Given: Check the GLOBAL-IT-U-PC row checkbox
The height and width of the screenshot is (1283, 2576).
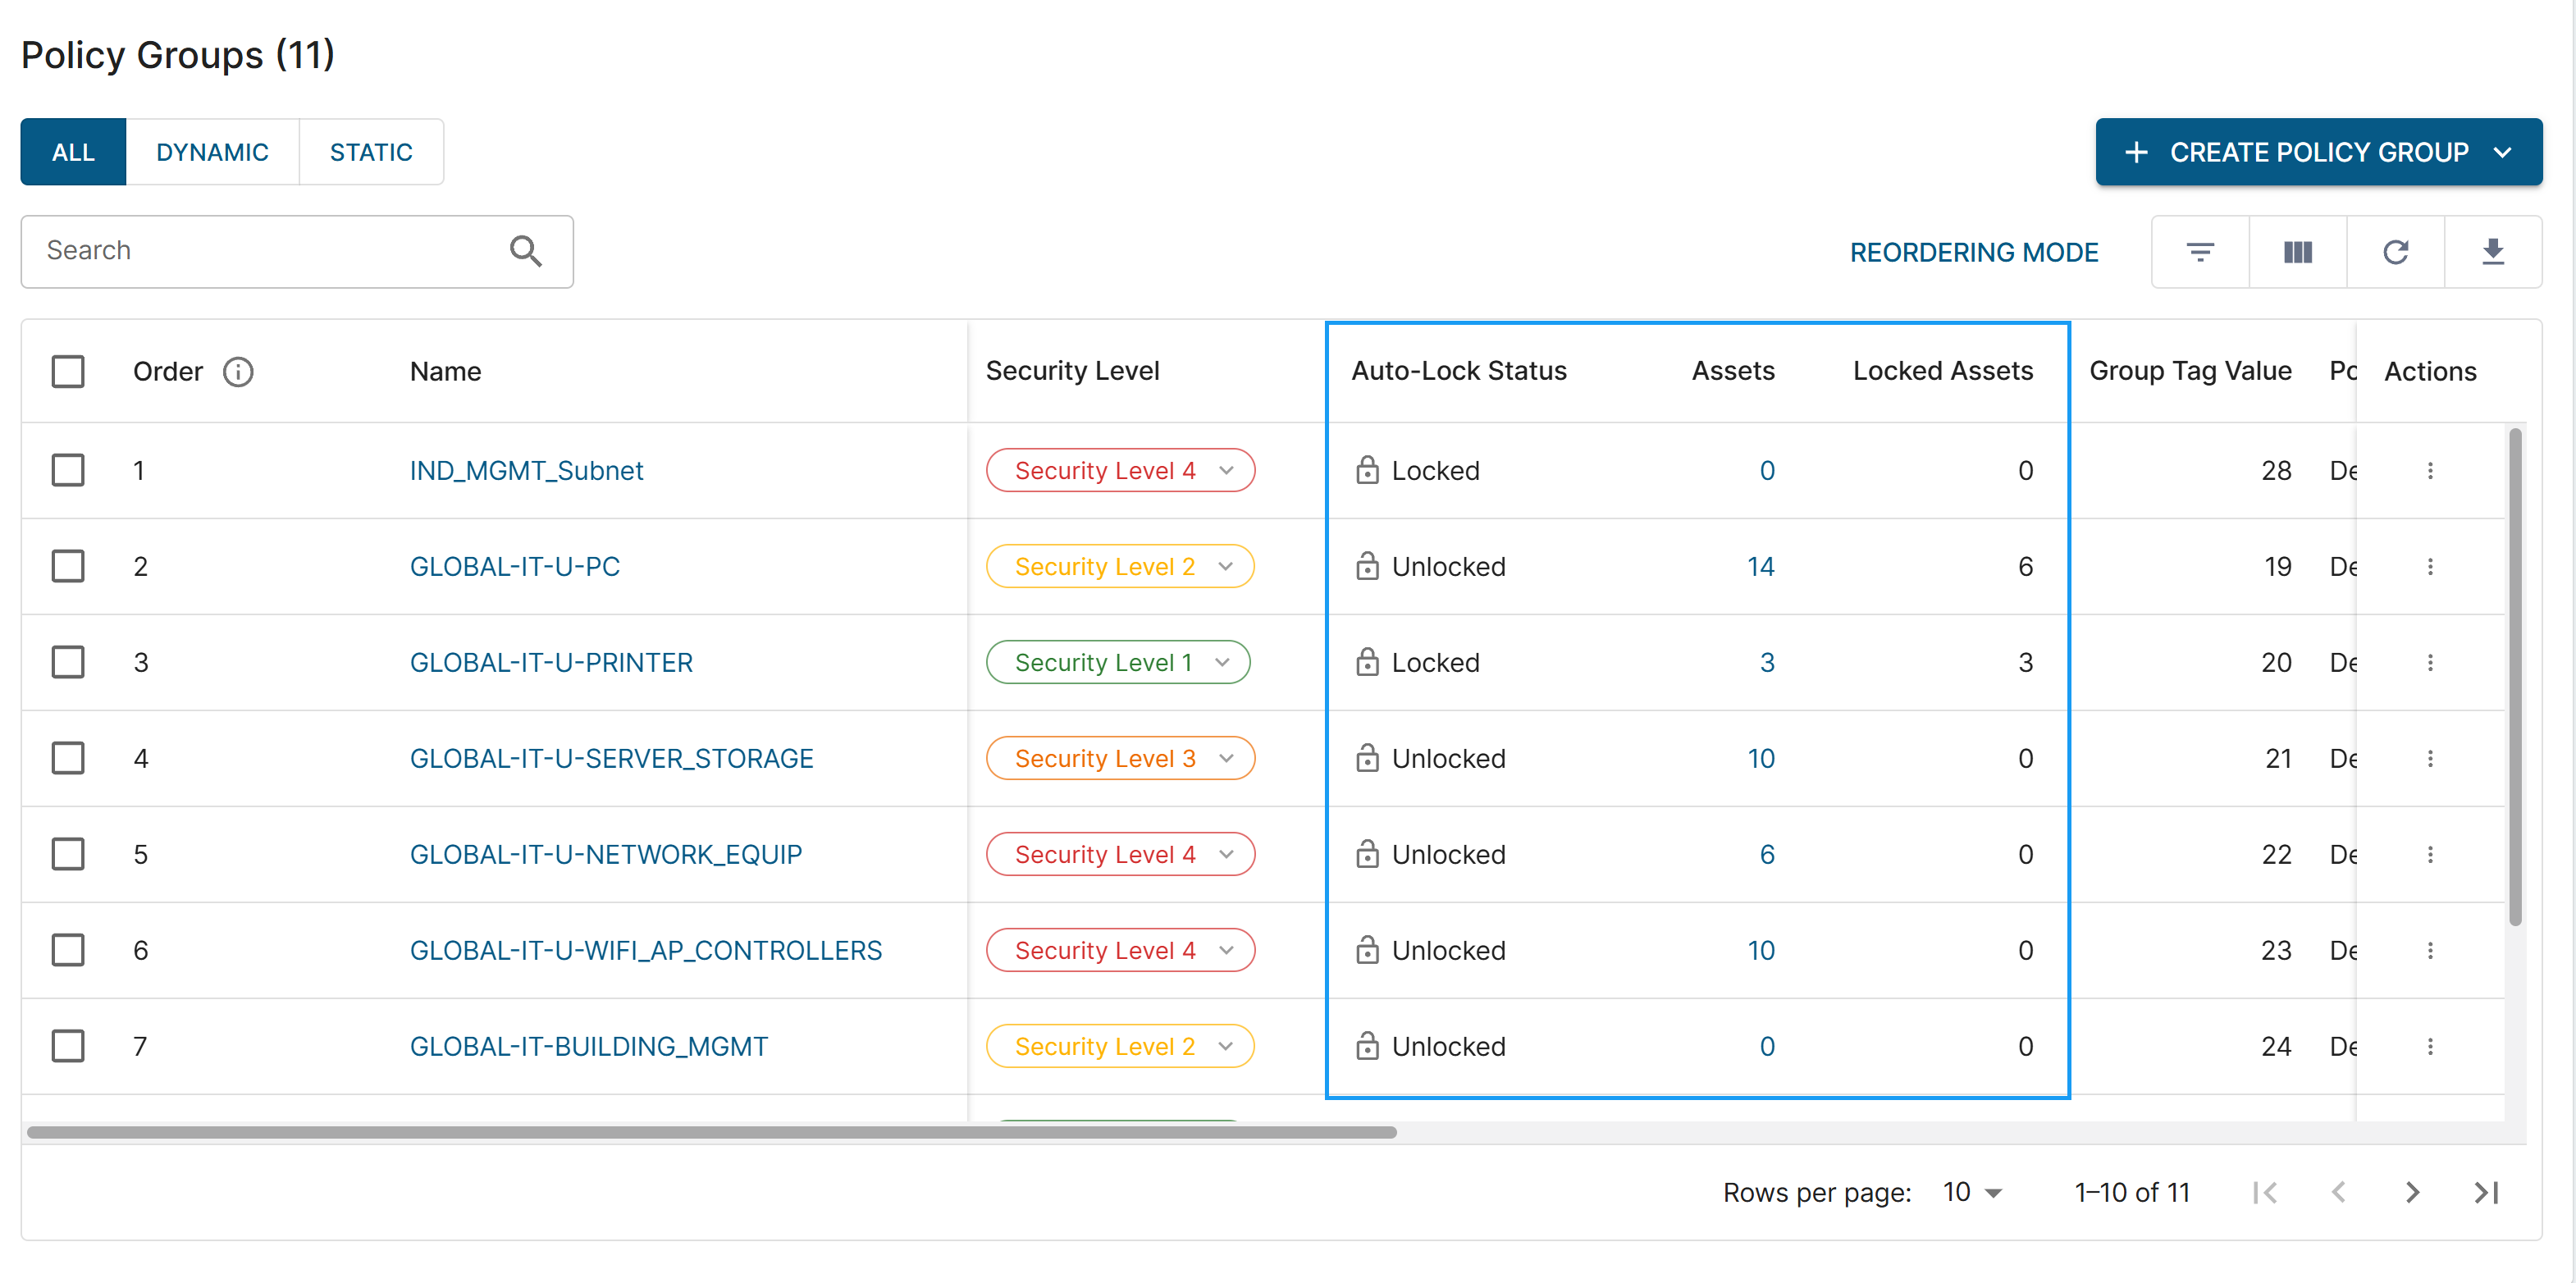Looking at the screenshot, I should 68,567.
